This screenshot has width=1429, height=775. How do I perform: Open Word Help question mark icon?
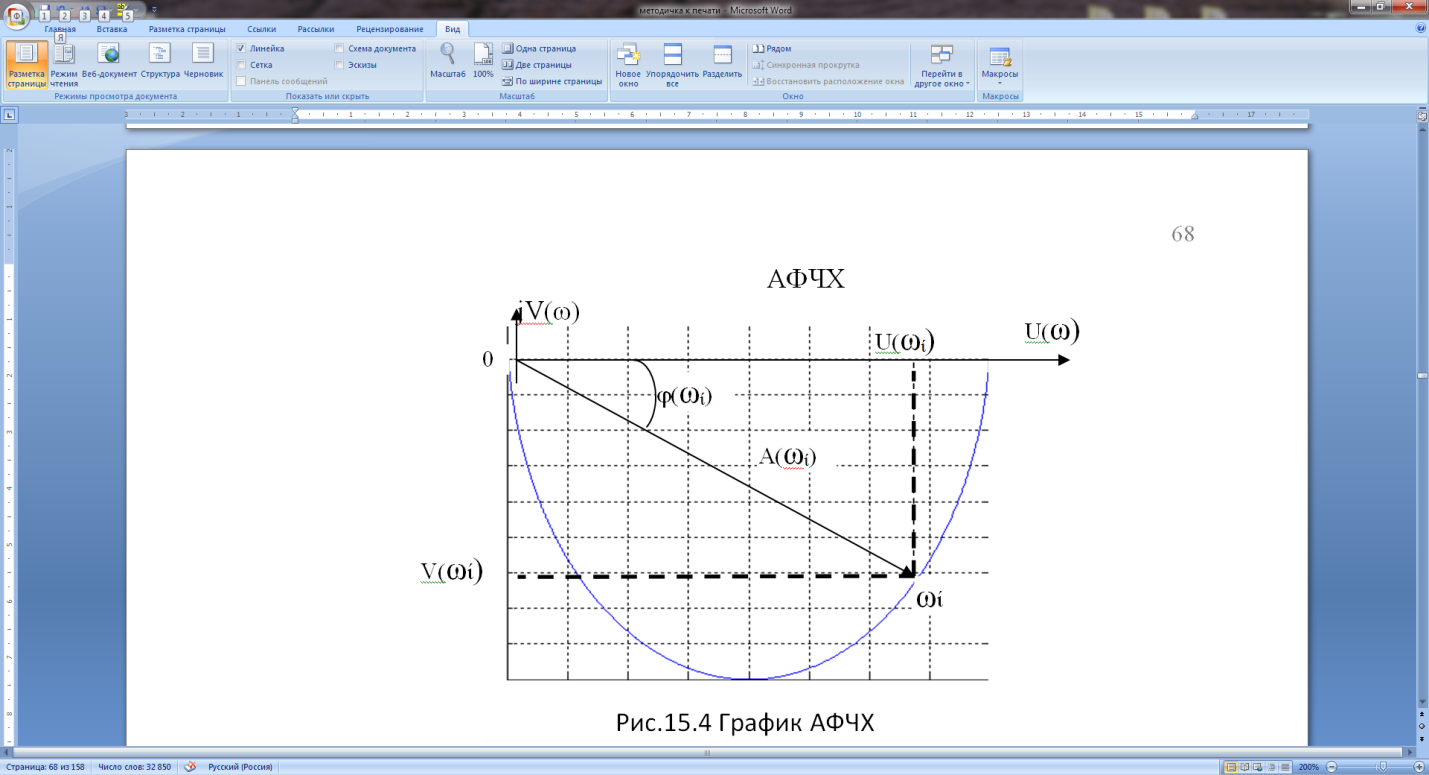[x=1421, y=29]
